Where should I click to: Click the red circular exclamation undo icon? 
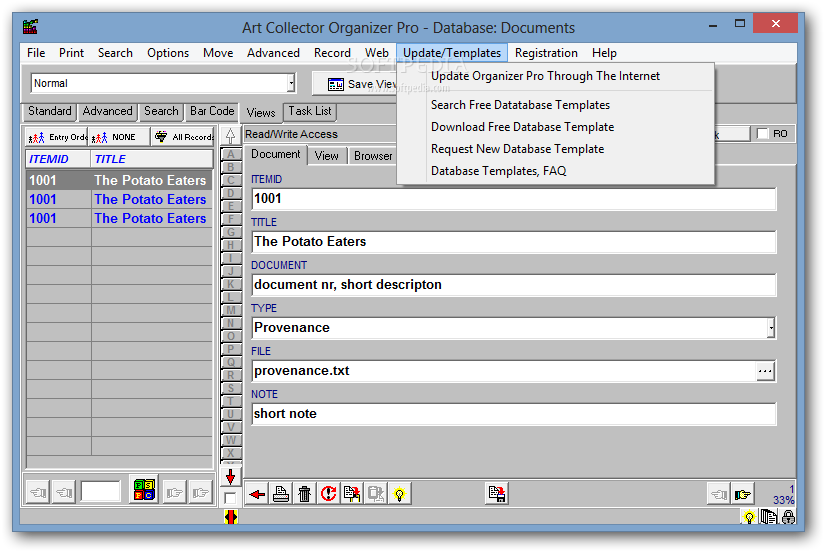click(x=328, y=494)
